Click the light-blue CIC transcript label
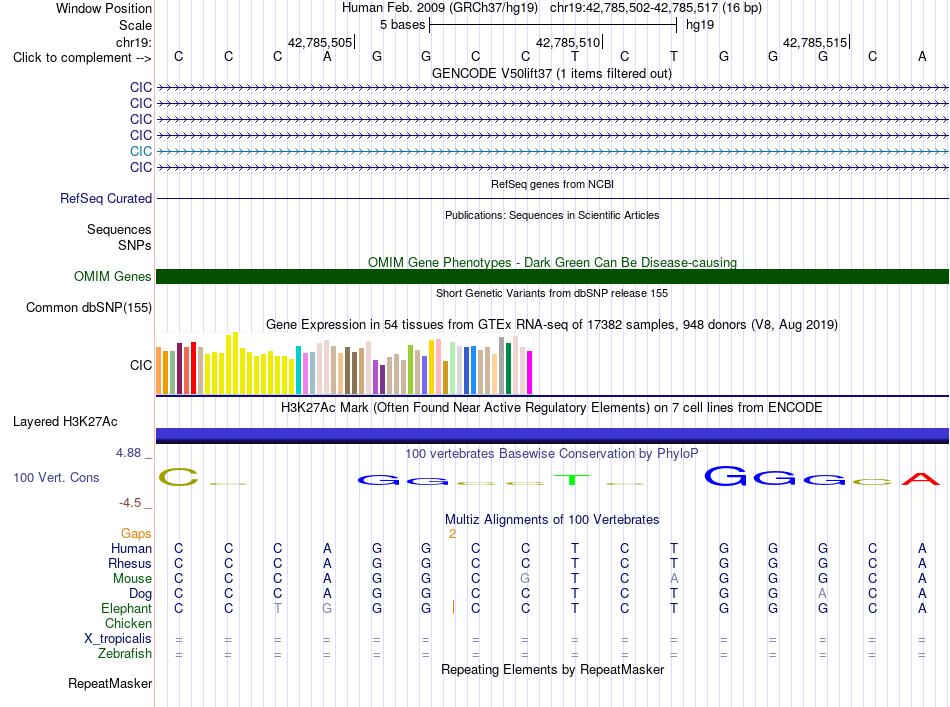Image resolution: width=950 pixels, height=707 pixels. pos(141,151)
